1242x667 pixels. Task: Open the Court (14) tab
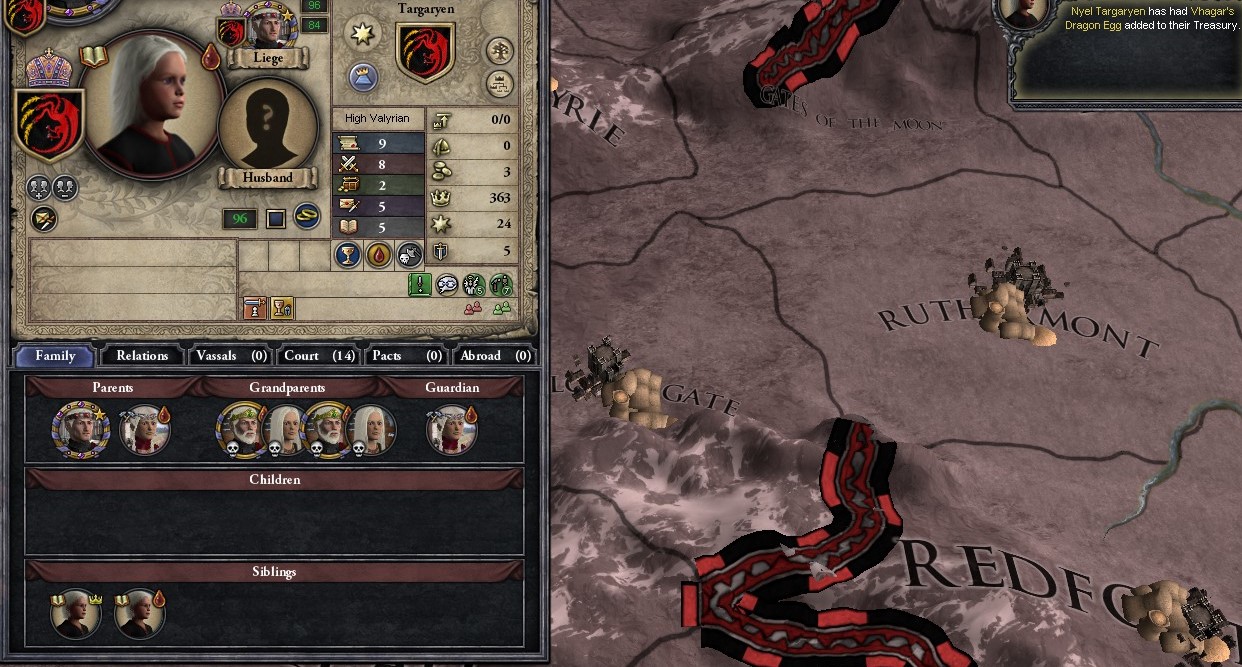318,355
